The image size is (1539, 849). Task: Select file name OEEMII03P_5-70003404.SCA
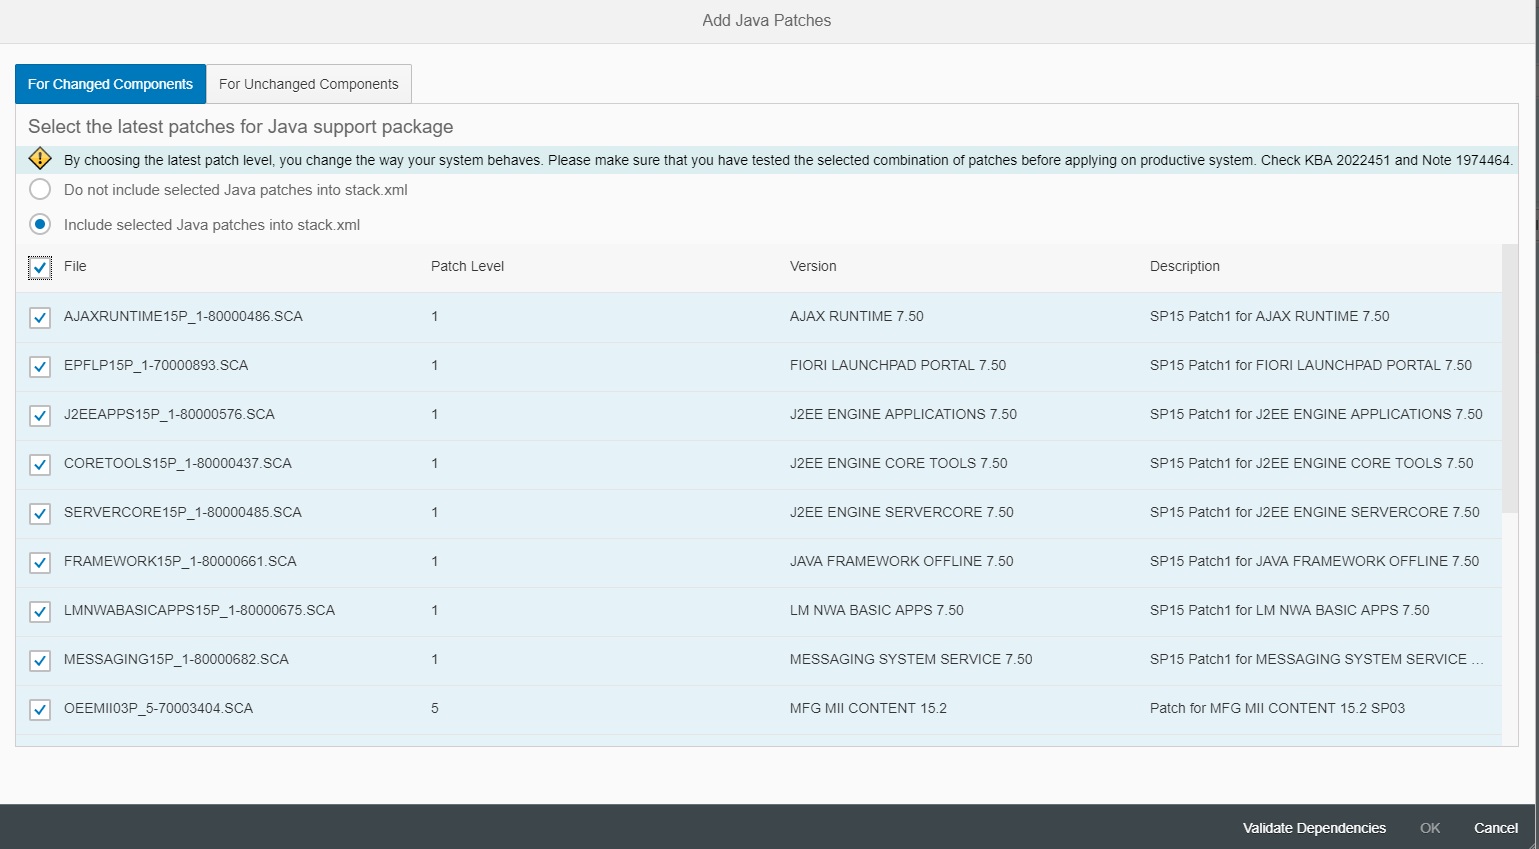click(158, 708)
